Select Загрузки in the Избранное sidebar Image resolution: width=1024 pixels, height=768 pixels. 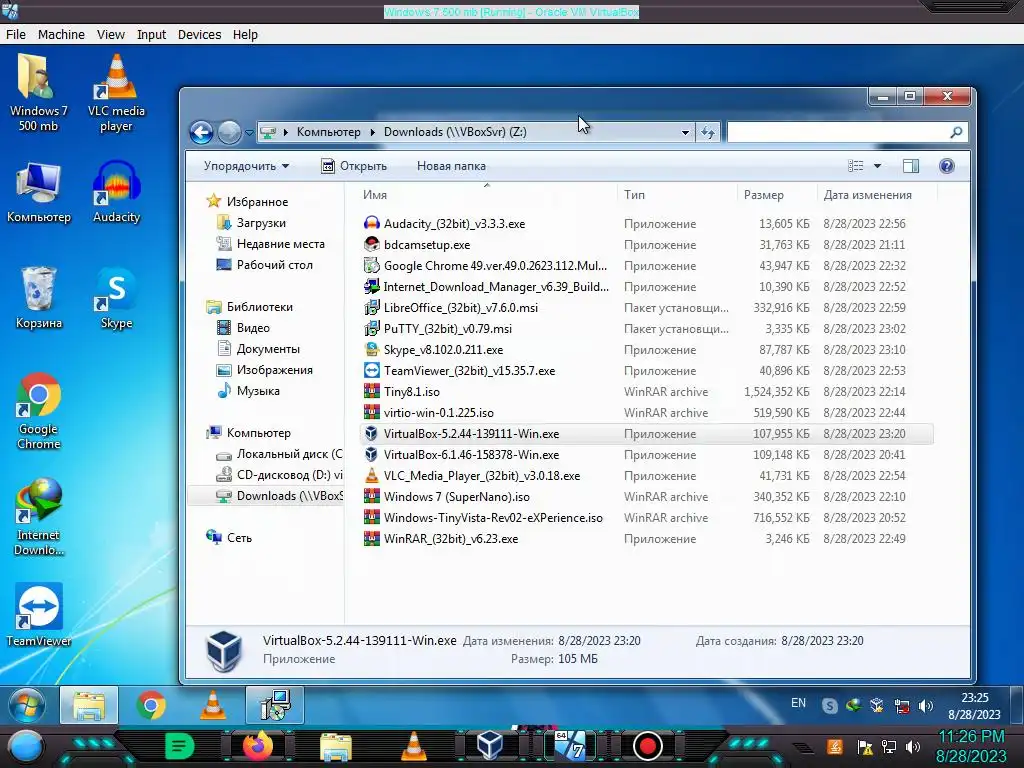[x=252, y=223]
